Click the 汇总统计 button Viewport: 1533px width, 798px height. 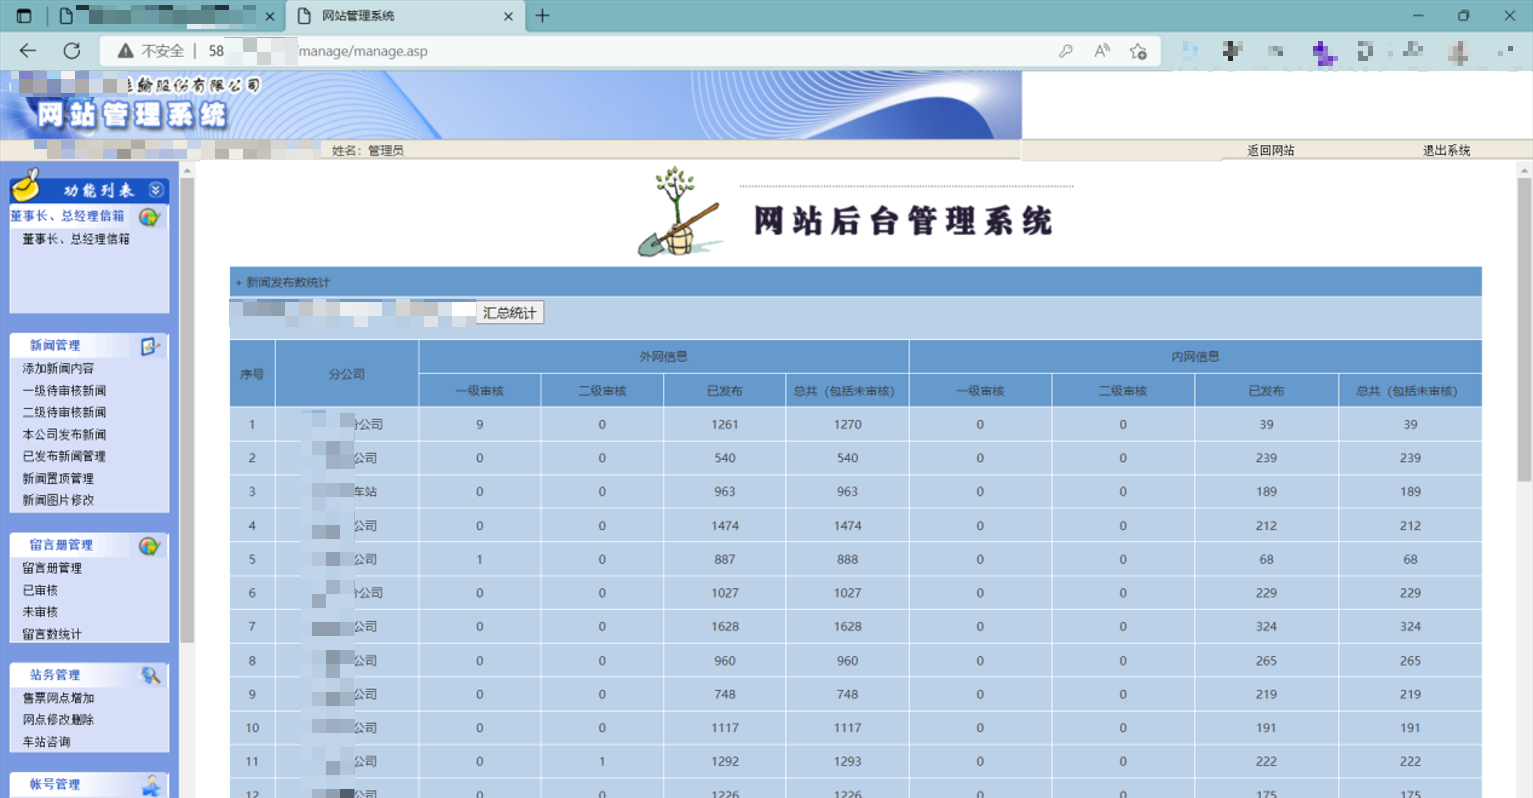coord(509,313)
